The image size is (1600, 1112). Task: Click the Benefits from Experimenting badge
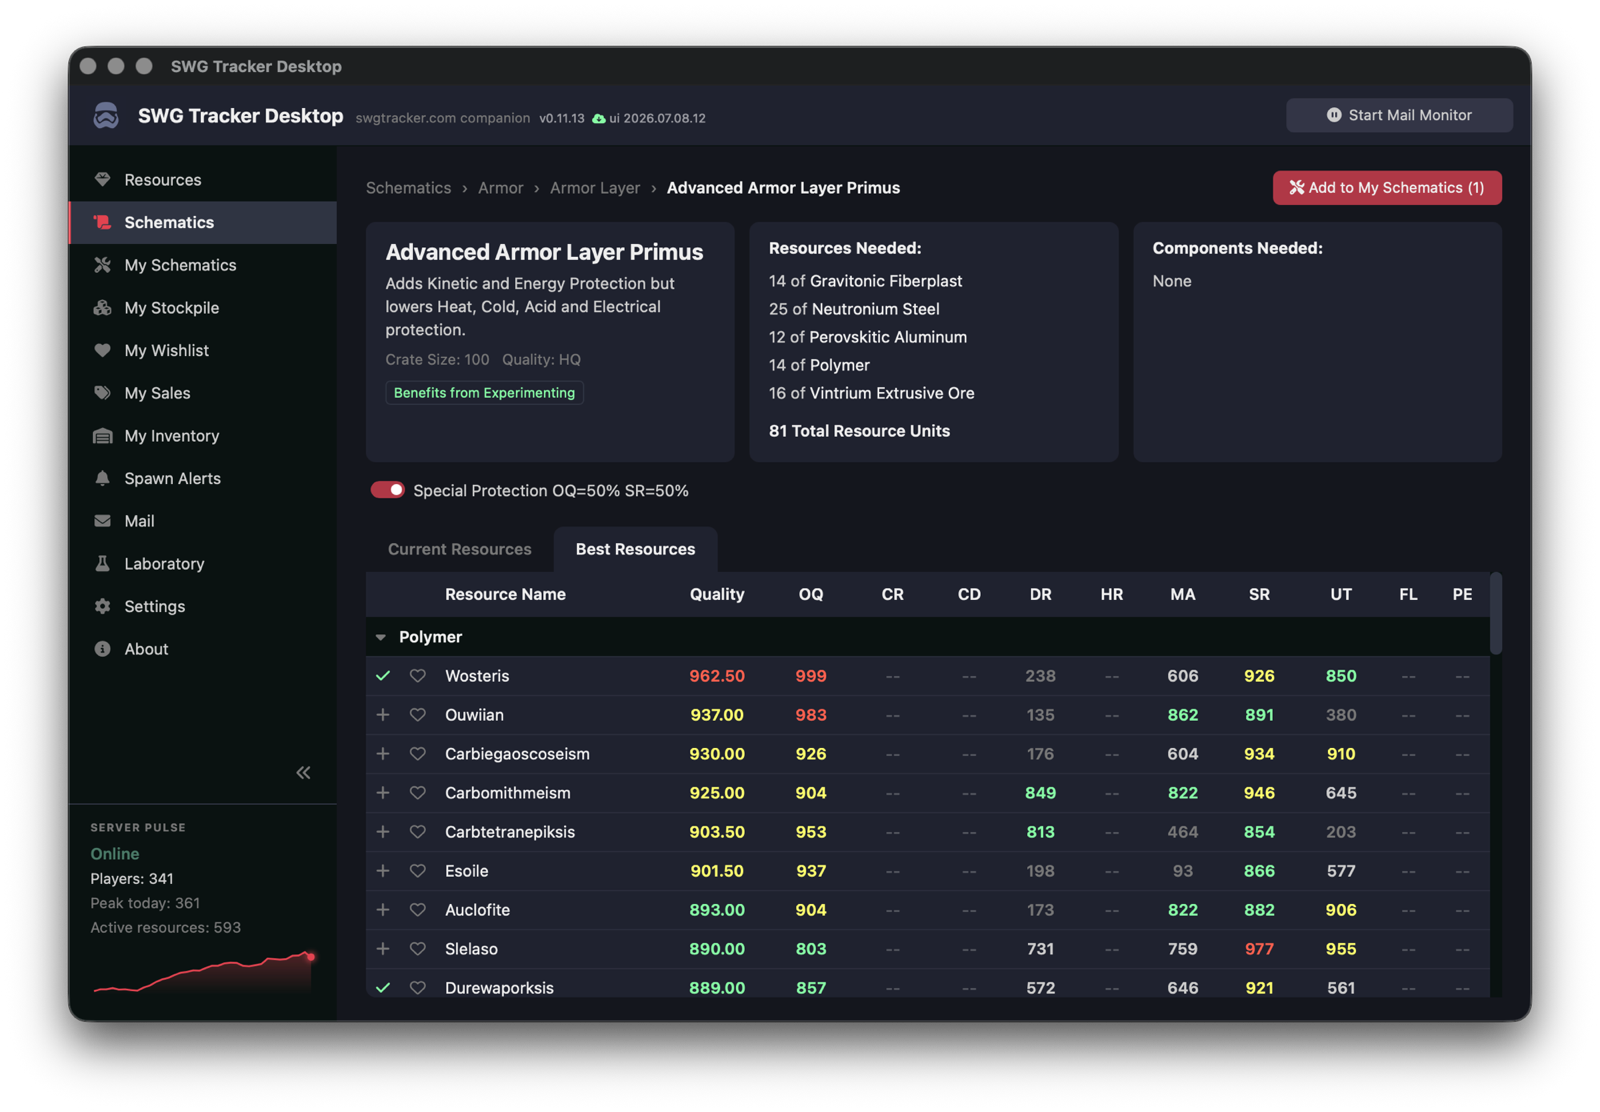tap(484, 393)
